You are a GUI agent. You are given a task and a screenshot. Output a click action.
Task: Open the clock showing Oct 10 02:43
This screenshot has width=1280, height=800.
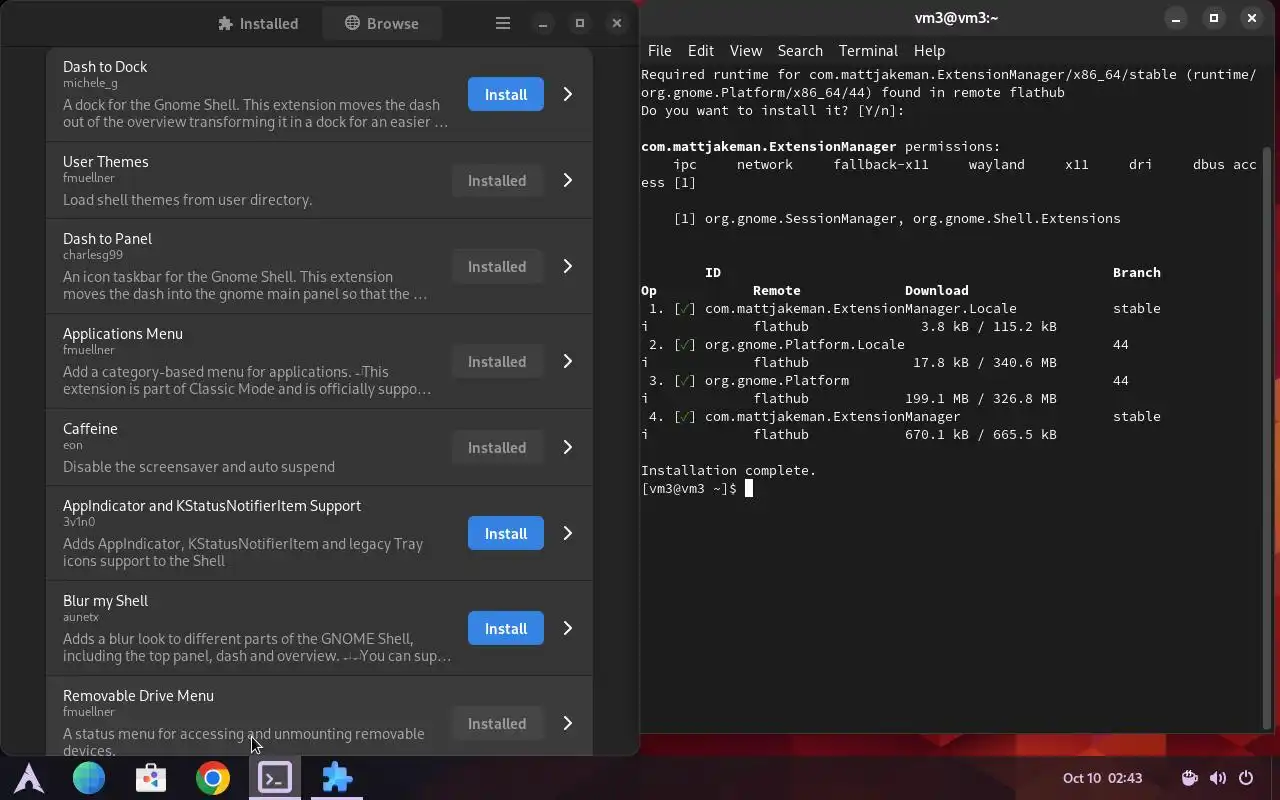1102,778
